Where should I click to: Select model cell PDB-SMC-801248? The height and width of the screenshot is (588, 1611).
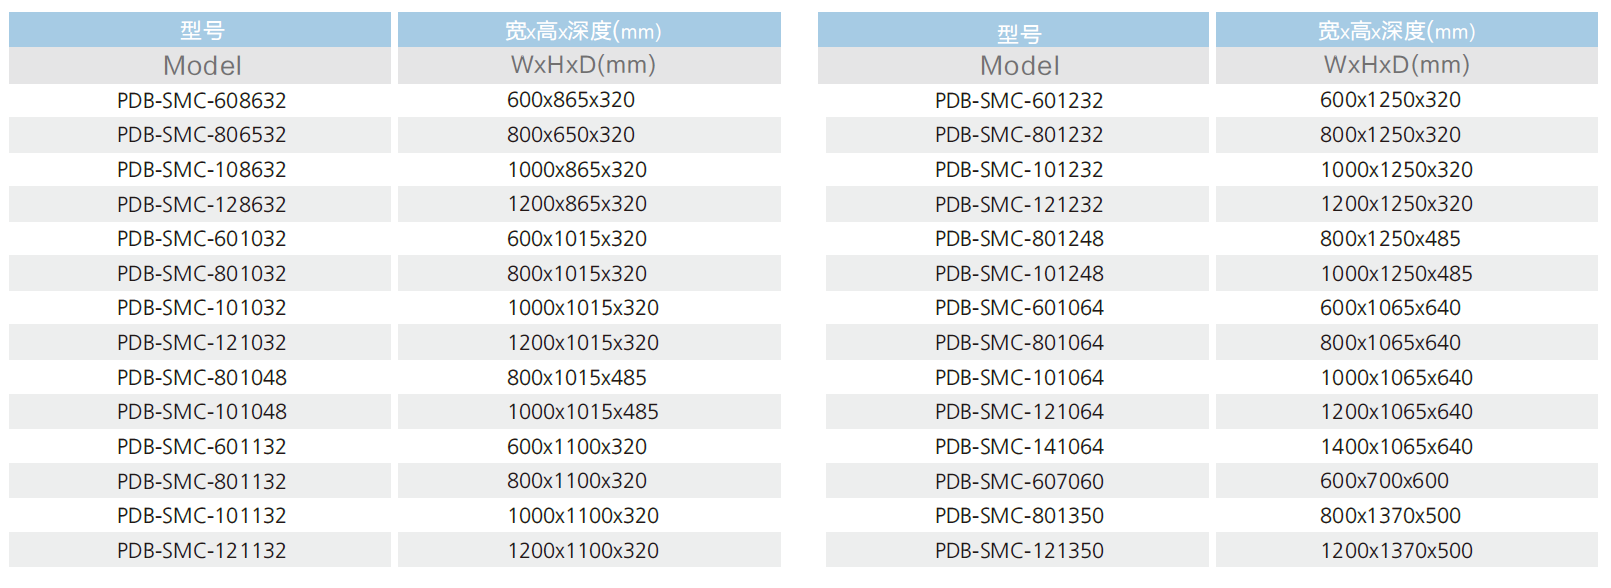(1017, 239)
